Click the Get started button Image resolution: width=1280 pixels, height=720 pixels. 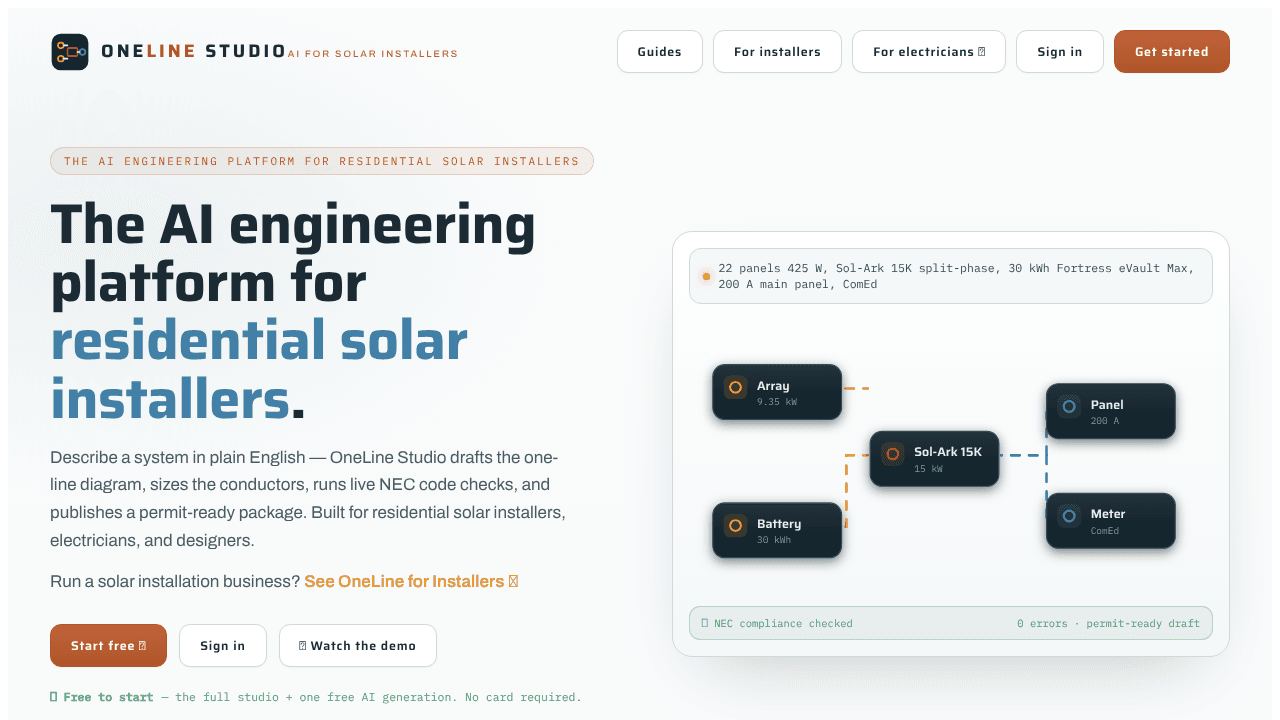pyautogui.click(x=1172, y=52)
